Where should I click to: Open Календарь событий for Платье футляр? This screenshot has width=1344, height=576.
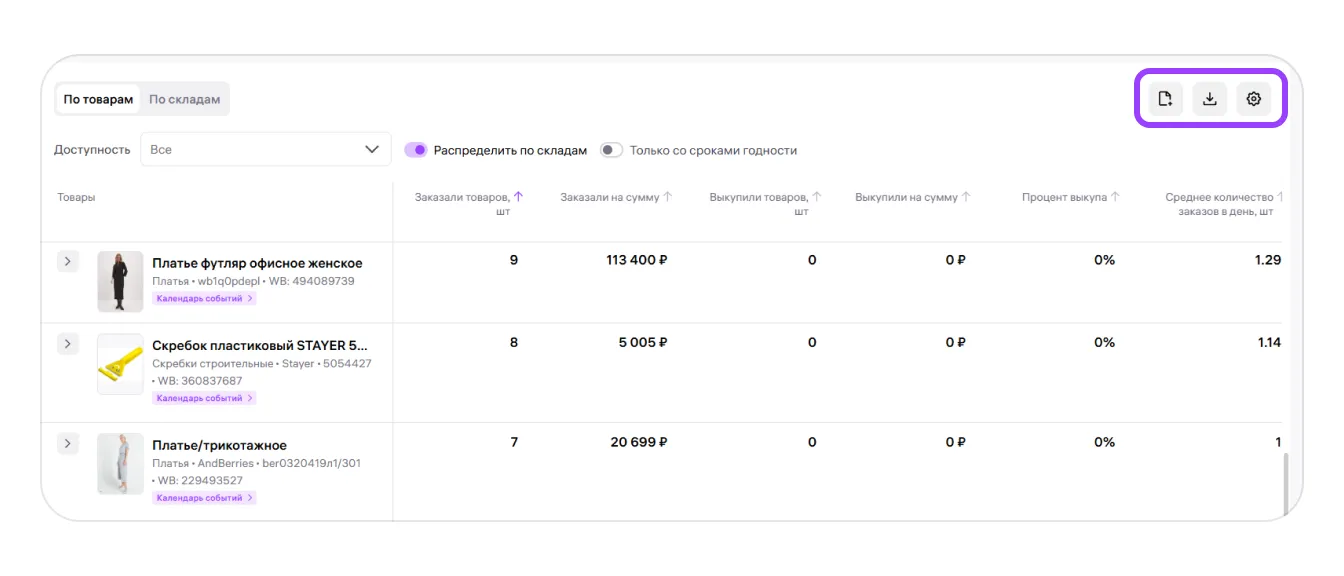204,299
